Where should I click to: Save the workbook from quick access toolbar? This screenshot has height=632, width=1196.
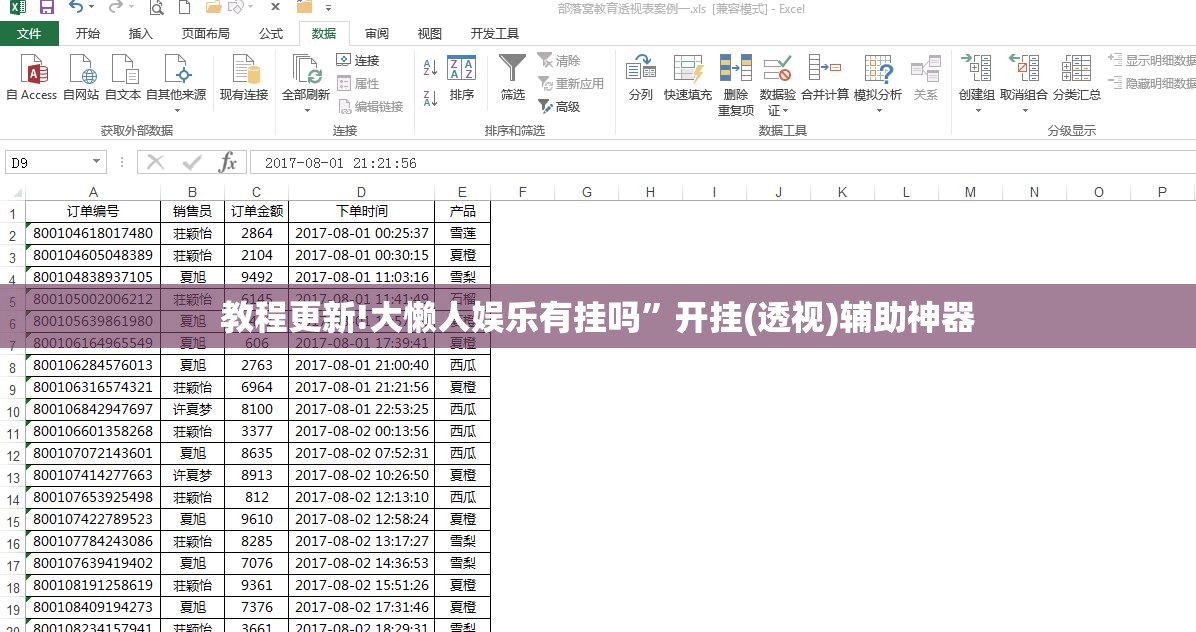47,8
